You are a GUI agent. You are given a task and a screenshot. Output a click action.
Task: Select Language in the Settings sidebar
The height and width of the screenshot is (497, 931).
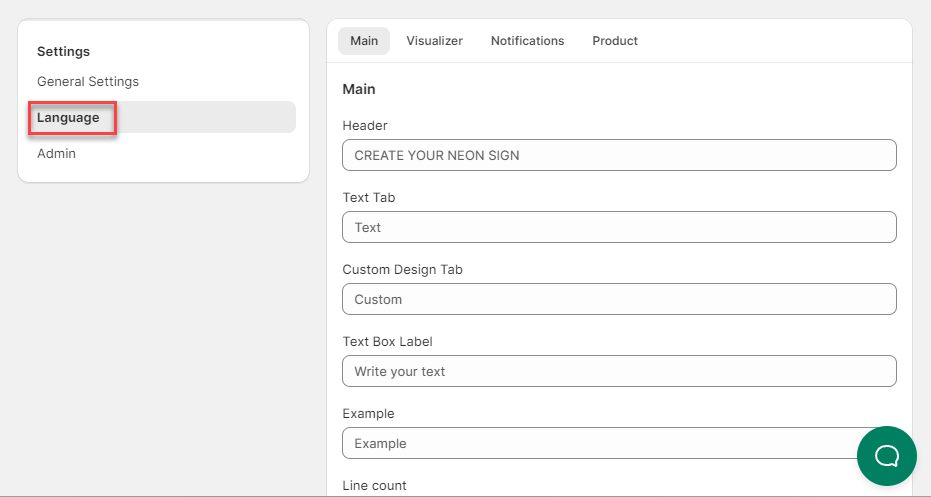click(x=69, y=117)
